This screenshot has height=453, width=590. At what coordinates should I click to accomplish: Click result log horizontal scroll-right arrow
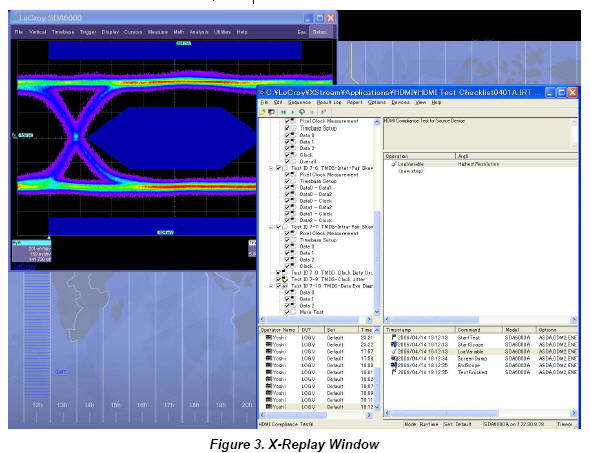[574, 413]
